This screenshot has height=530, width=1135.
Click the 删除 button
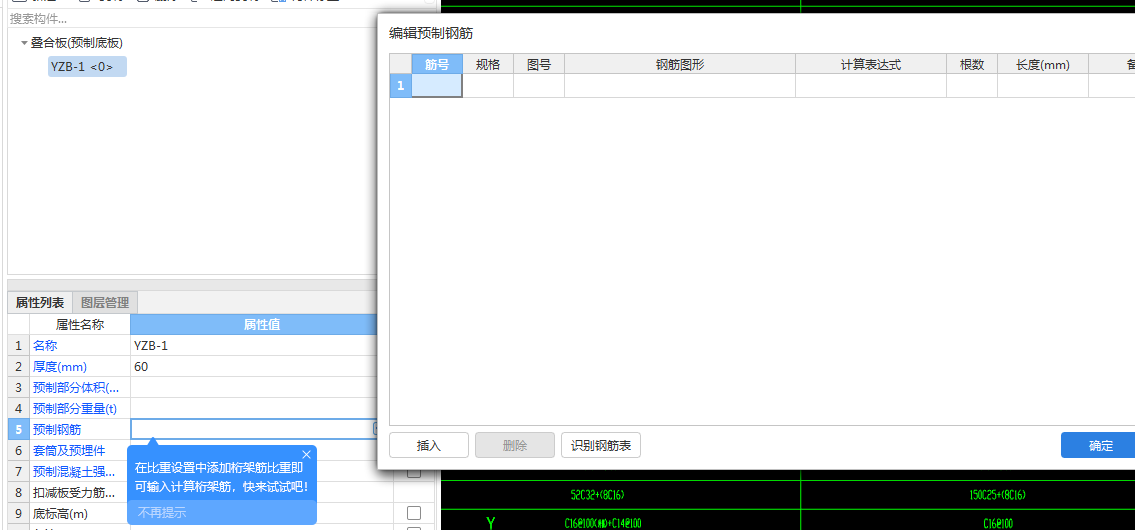click(515, 445)
